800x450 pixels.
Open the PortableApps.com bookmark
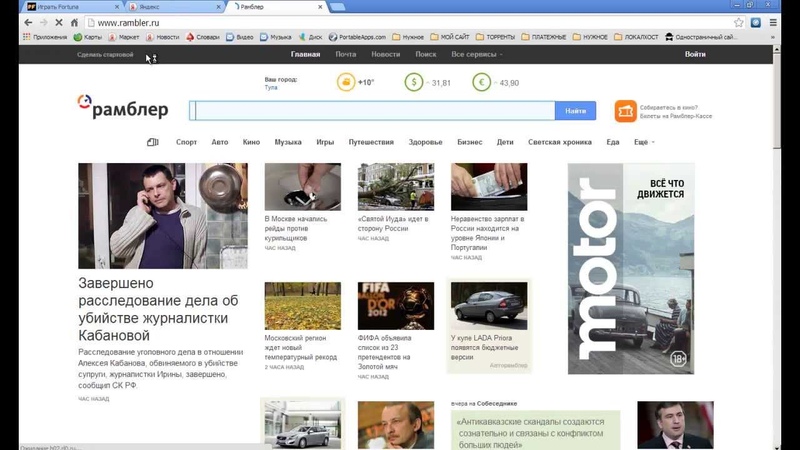[357, 37]
